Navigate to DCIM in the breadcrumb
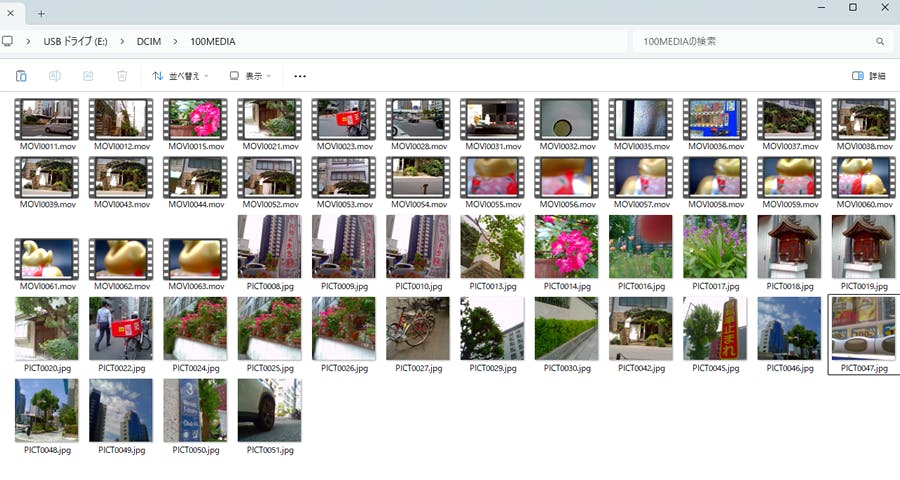The height and width of the screenshot is (480, 900). (x=149, y=42)
